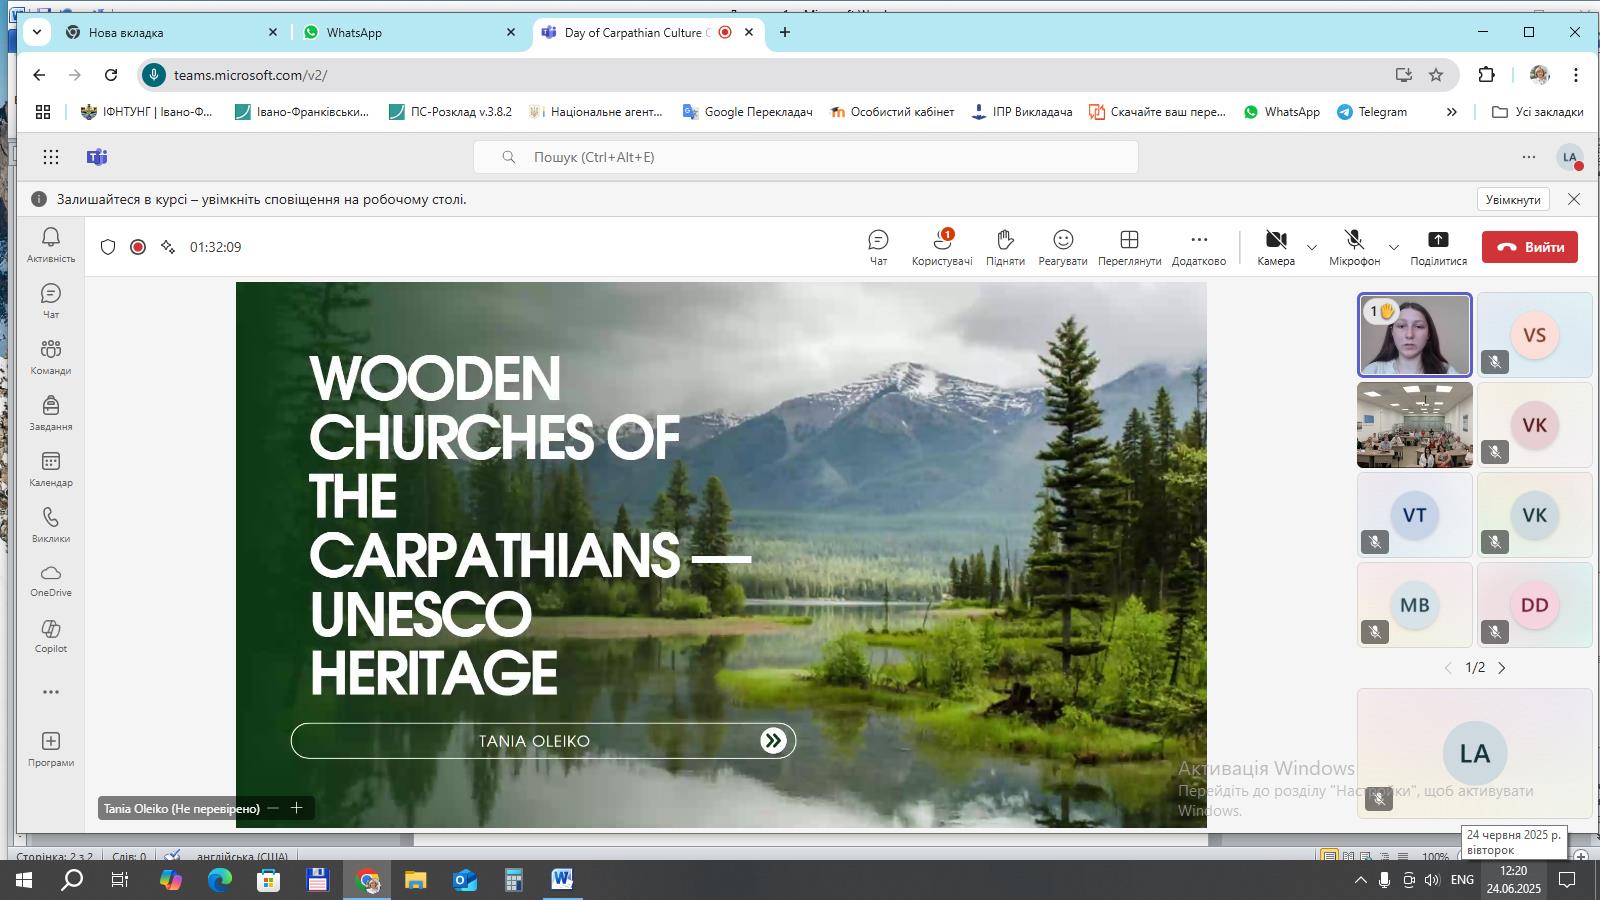Open reactions (Реагувати) menu
The width and height of the screenshot is (1600, 900).
[x=1063, y=247]
